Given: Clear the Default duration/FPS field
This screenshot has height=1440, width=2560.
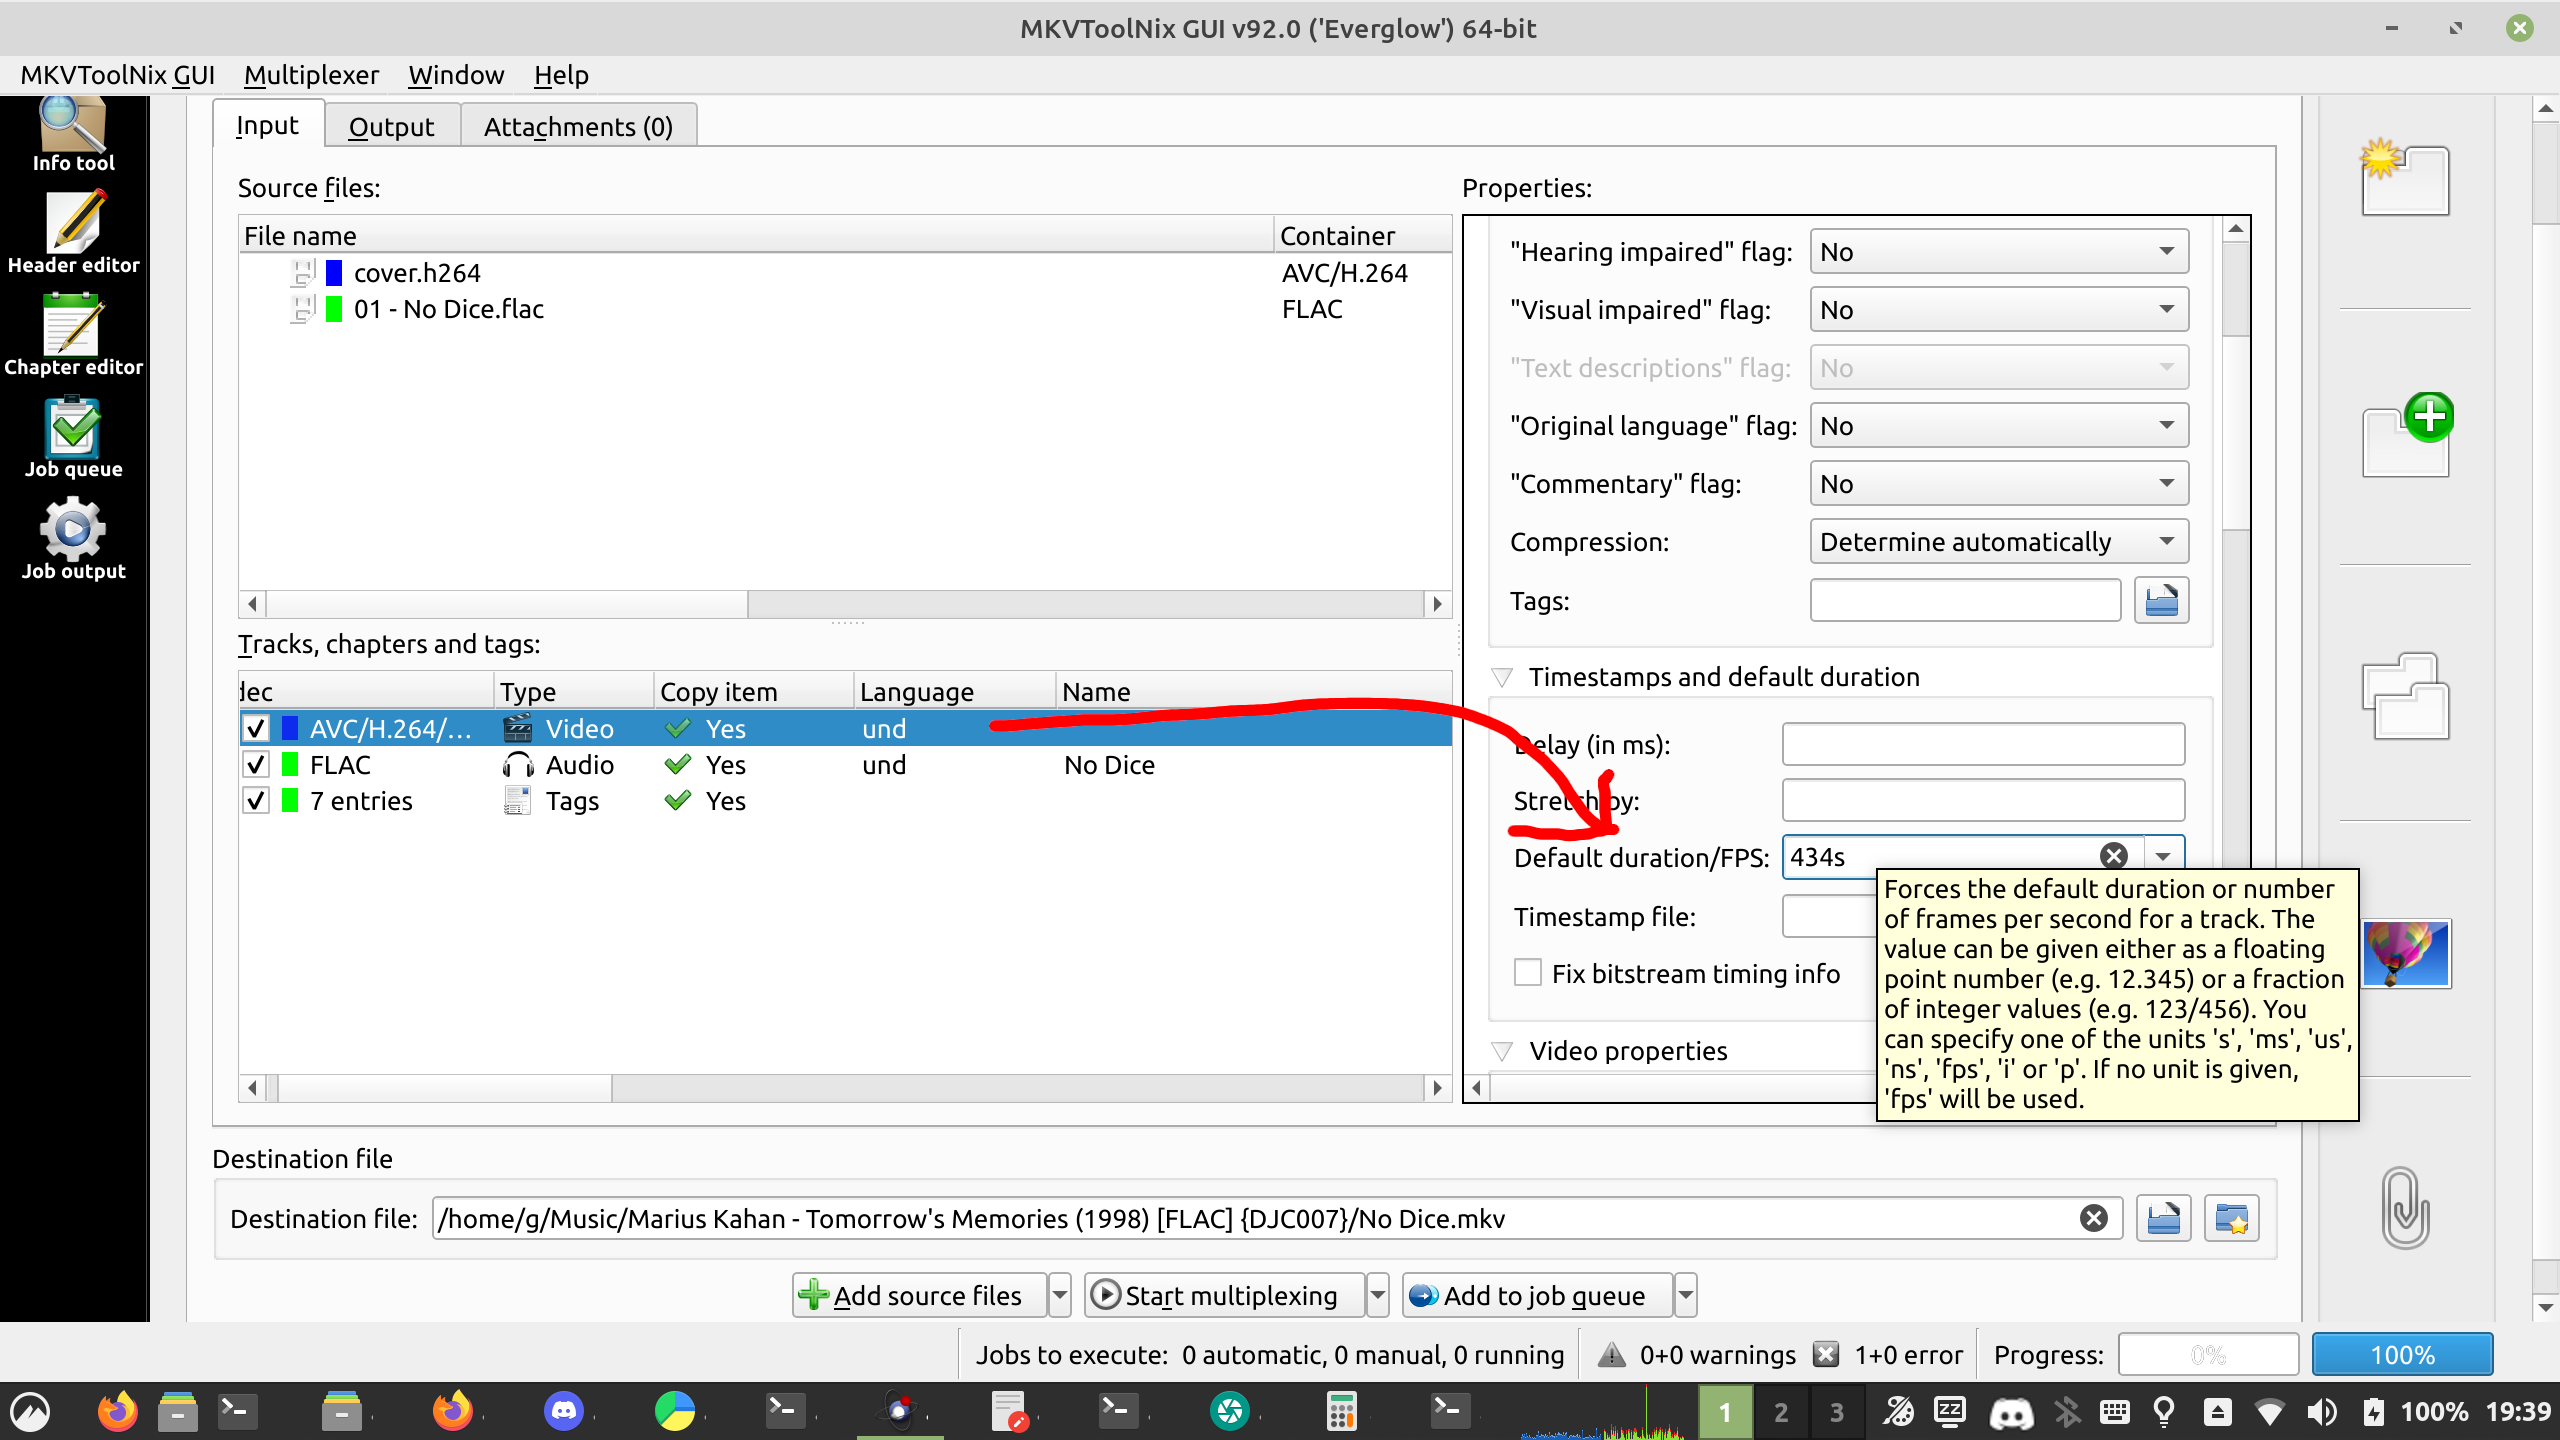Looking at the screenshot, I should point(2113,856).
